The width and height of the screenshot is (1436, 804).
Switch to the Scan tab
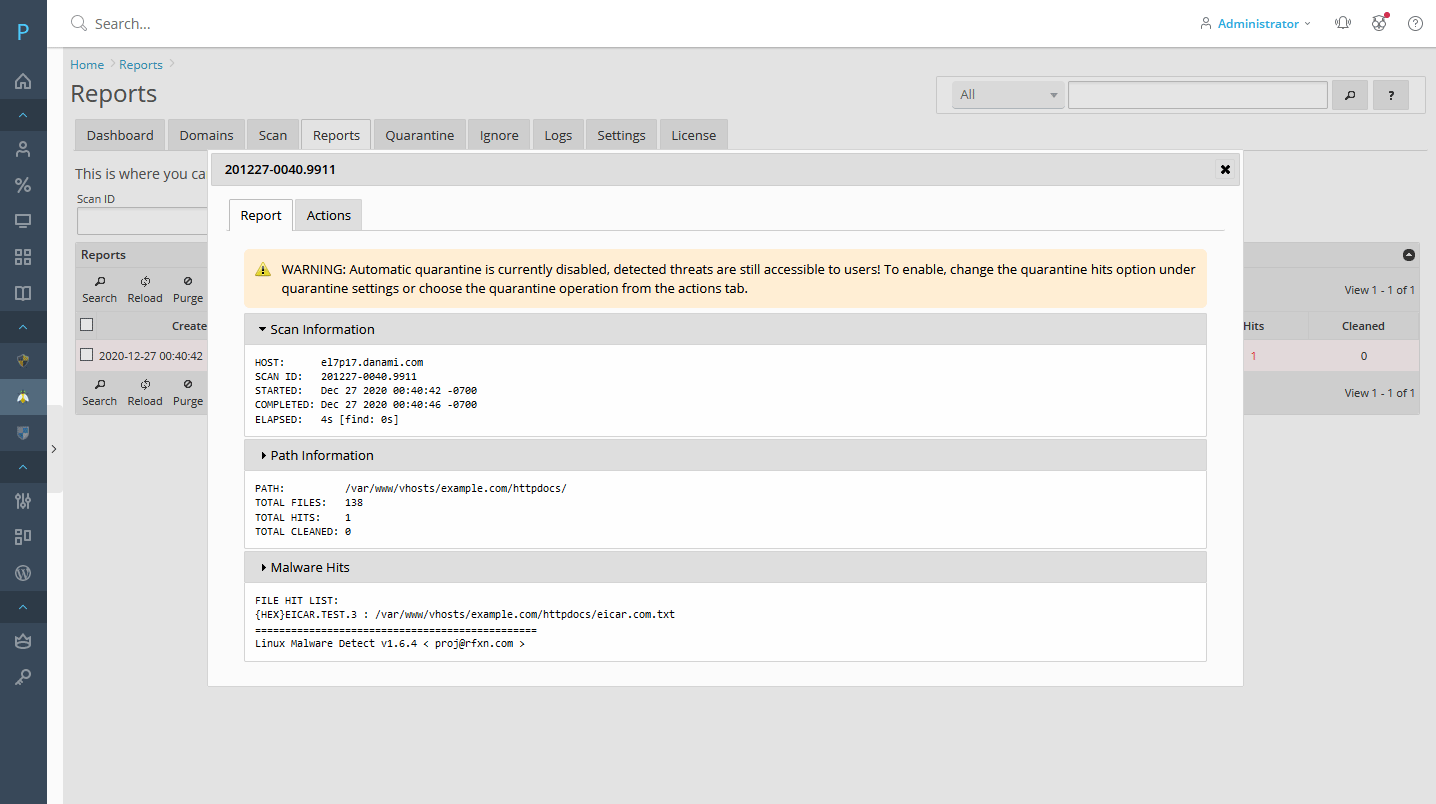[273, 135]
